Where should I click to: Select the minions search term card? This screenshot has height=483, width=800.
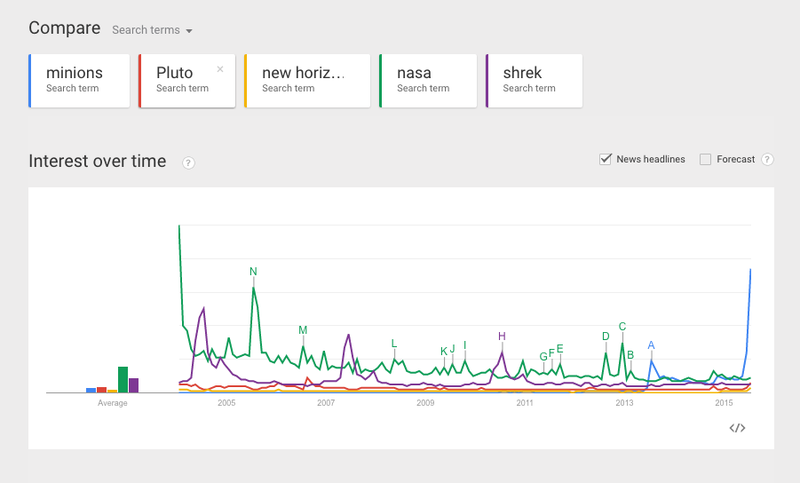point(80,80)
